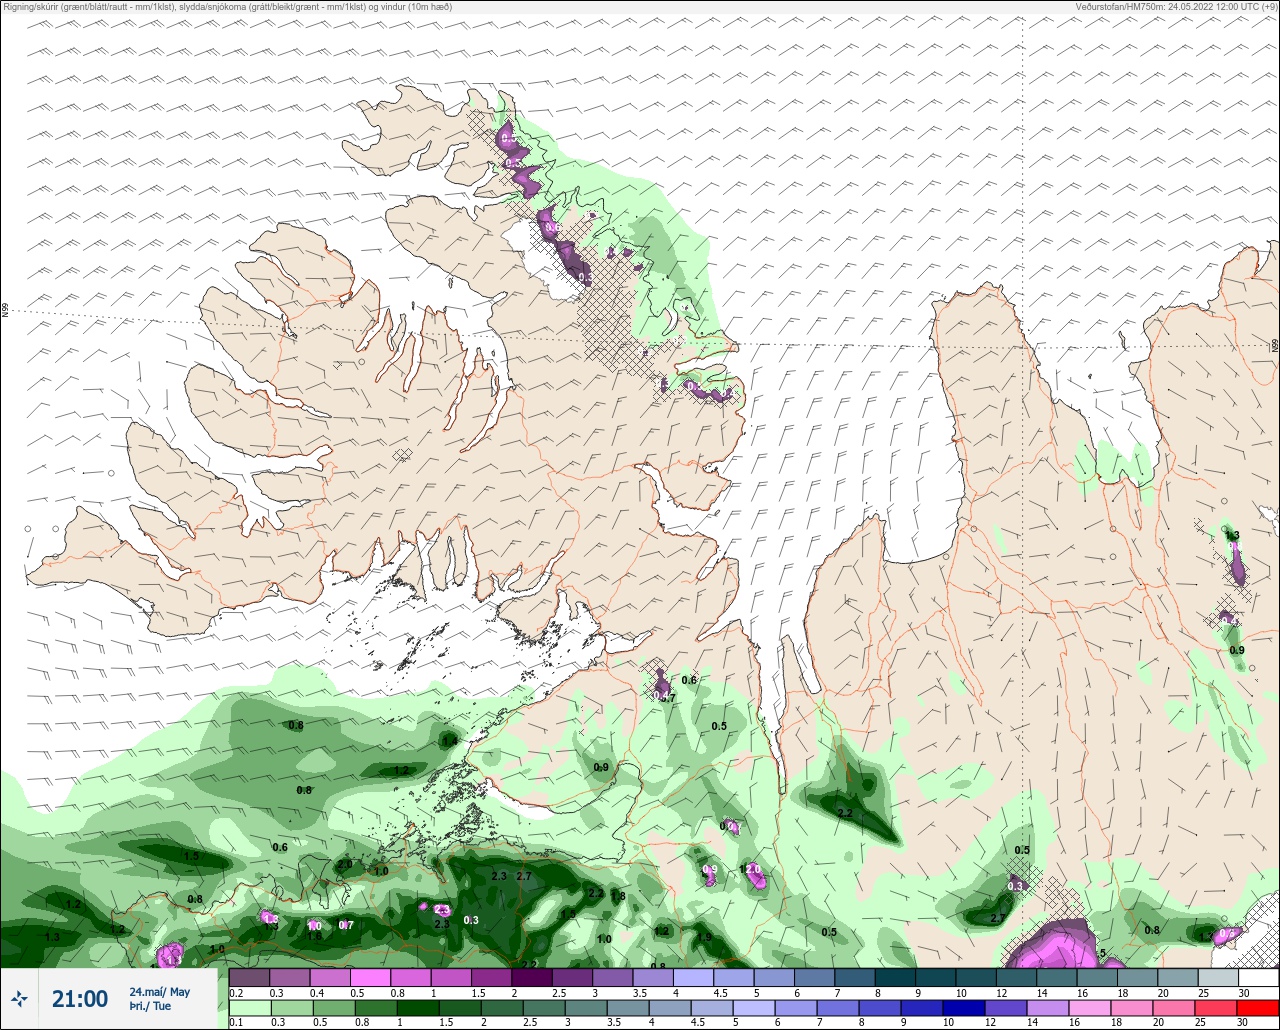Screen dimensions: 1280x1030
Task: Pick the snow scale 4–4.5 mm lavender swatch
Action: (694, 977)
